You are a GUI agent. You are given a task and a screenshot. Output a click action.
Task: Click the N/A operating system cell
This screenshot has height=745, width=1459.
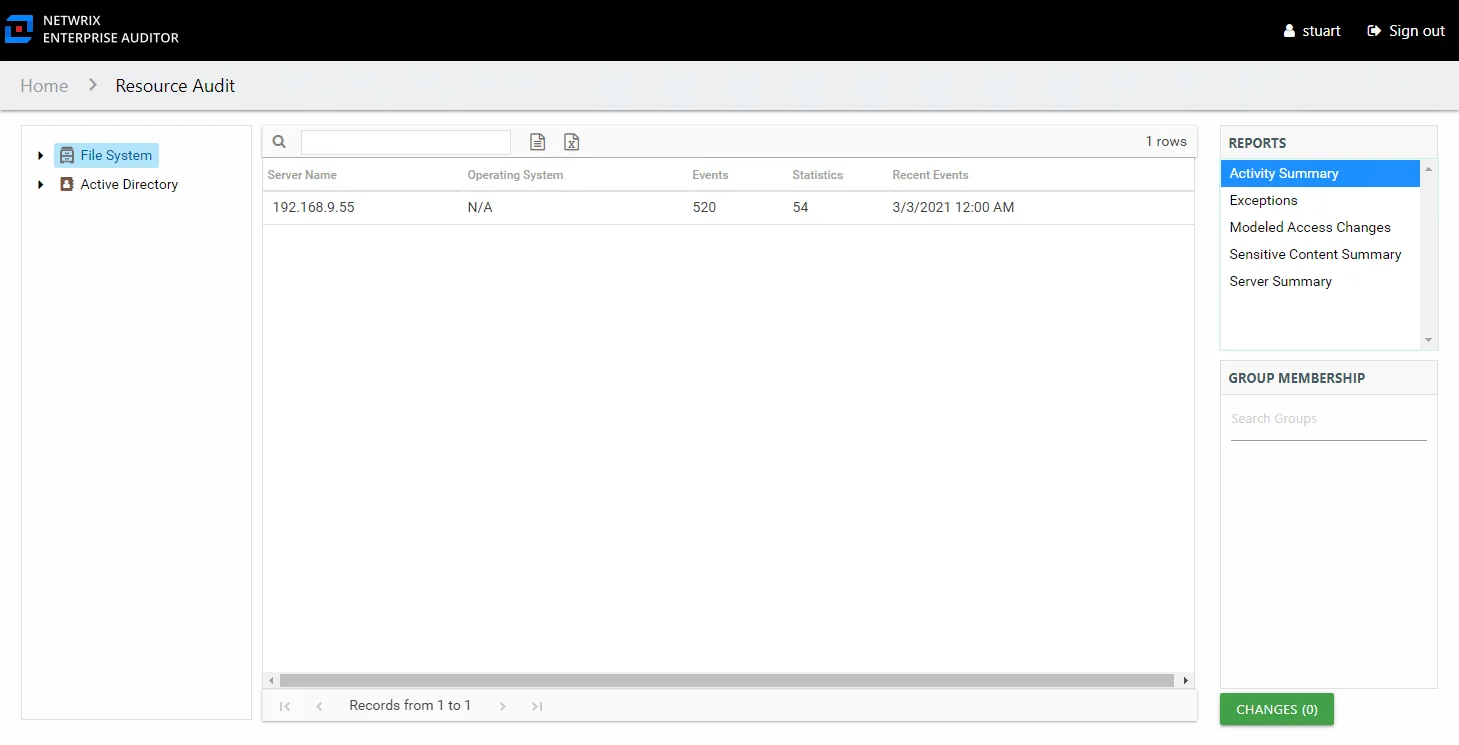[480, 208]
